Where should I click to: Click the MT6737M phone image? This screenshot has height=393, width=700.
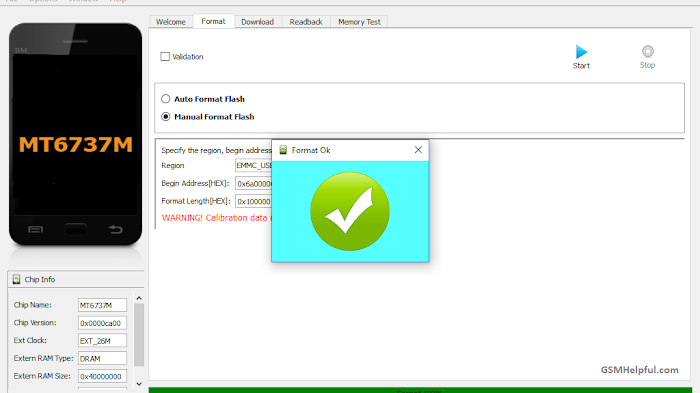(75, 134)
